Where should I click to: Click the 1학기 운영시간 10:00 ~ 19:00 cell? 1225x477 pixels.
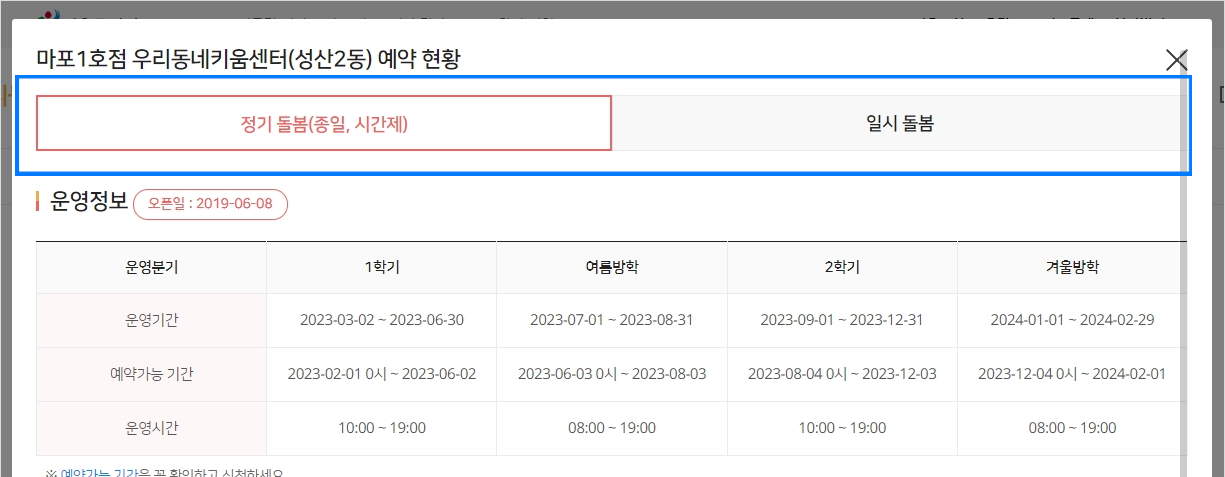point(382,428)
